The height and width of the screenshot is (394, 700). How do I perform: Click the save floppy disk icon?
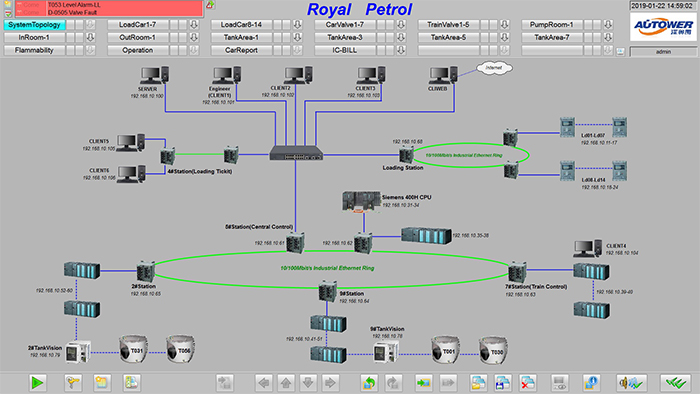(503, 382)
